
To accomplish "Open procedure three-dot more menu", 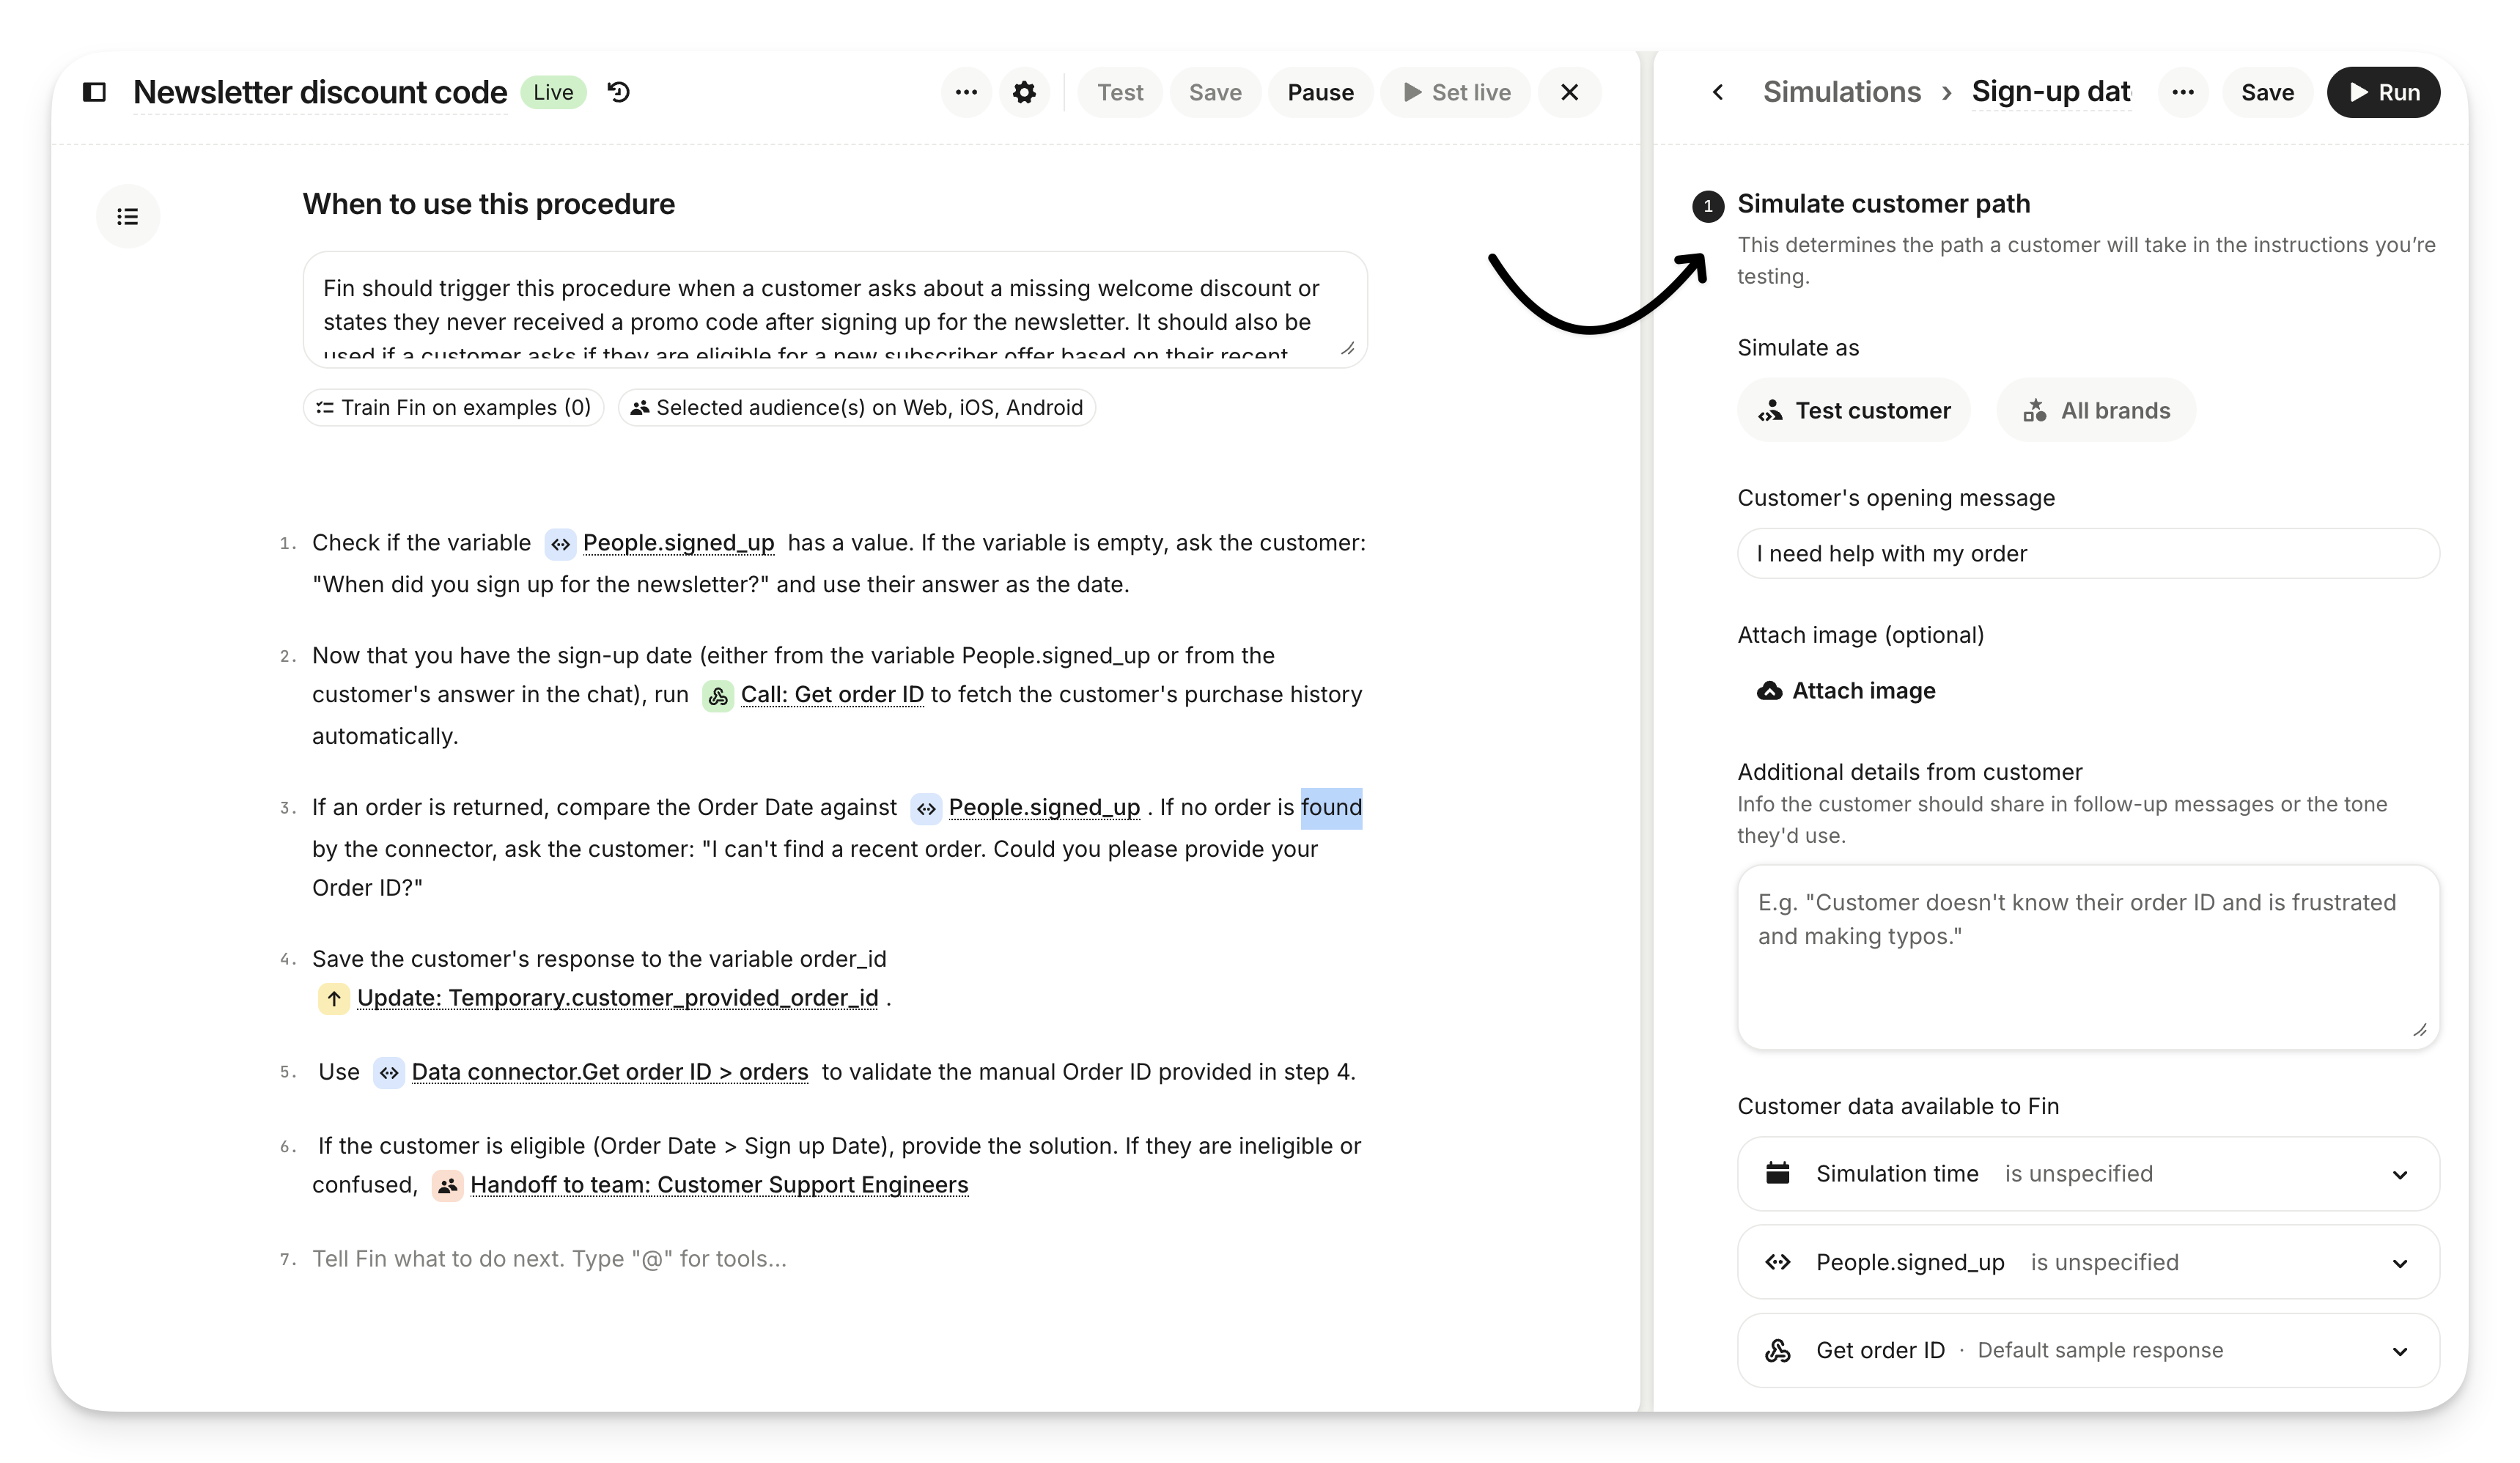I will click(966, 92).
